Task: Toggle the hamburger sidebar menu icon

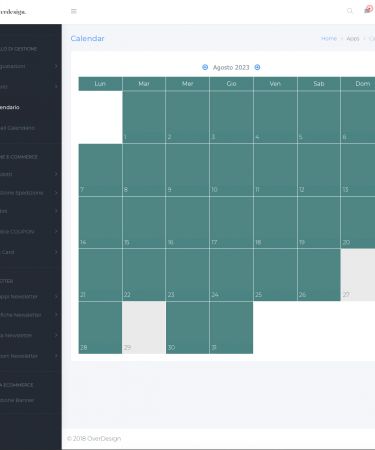Action: coord(74,11)
